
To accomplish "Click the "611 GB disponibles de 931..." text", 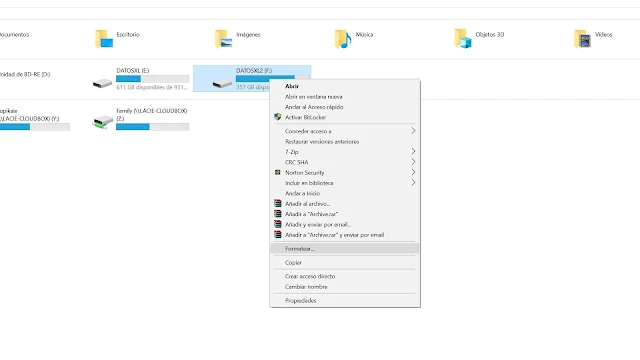I will click(151, 87).
